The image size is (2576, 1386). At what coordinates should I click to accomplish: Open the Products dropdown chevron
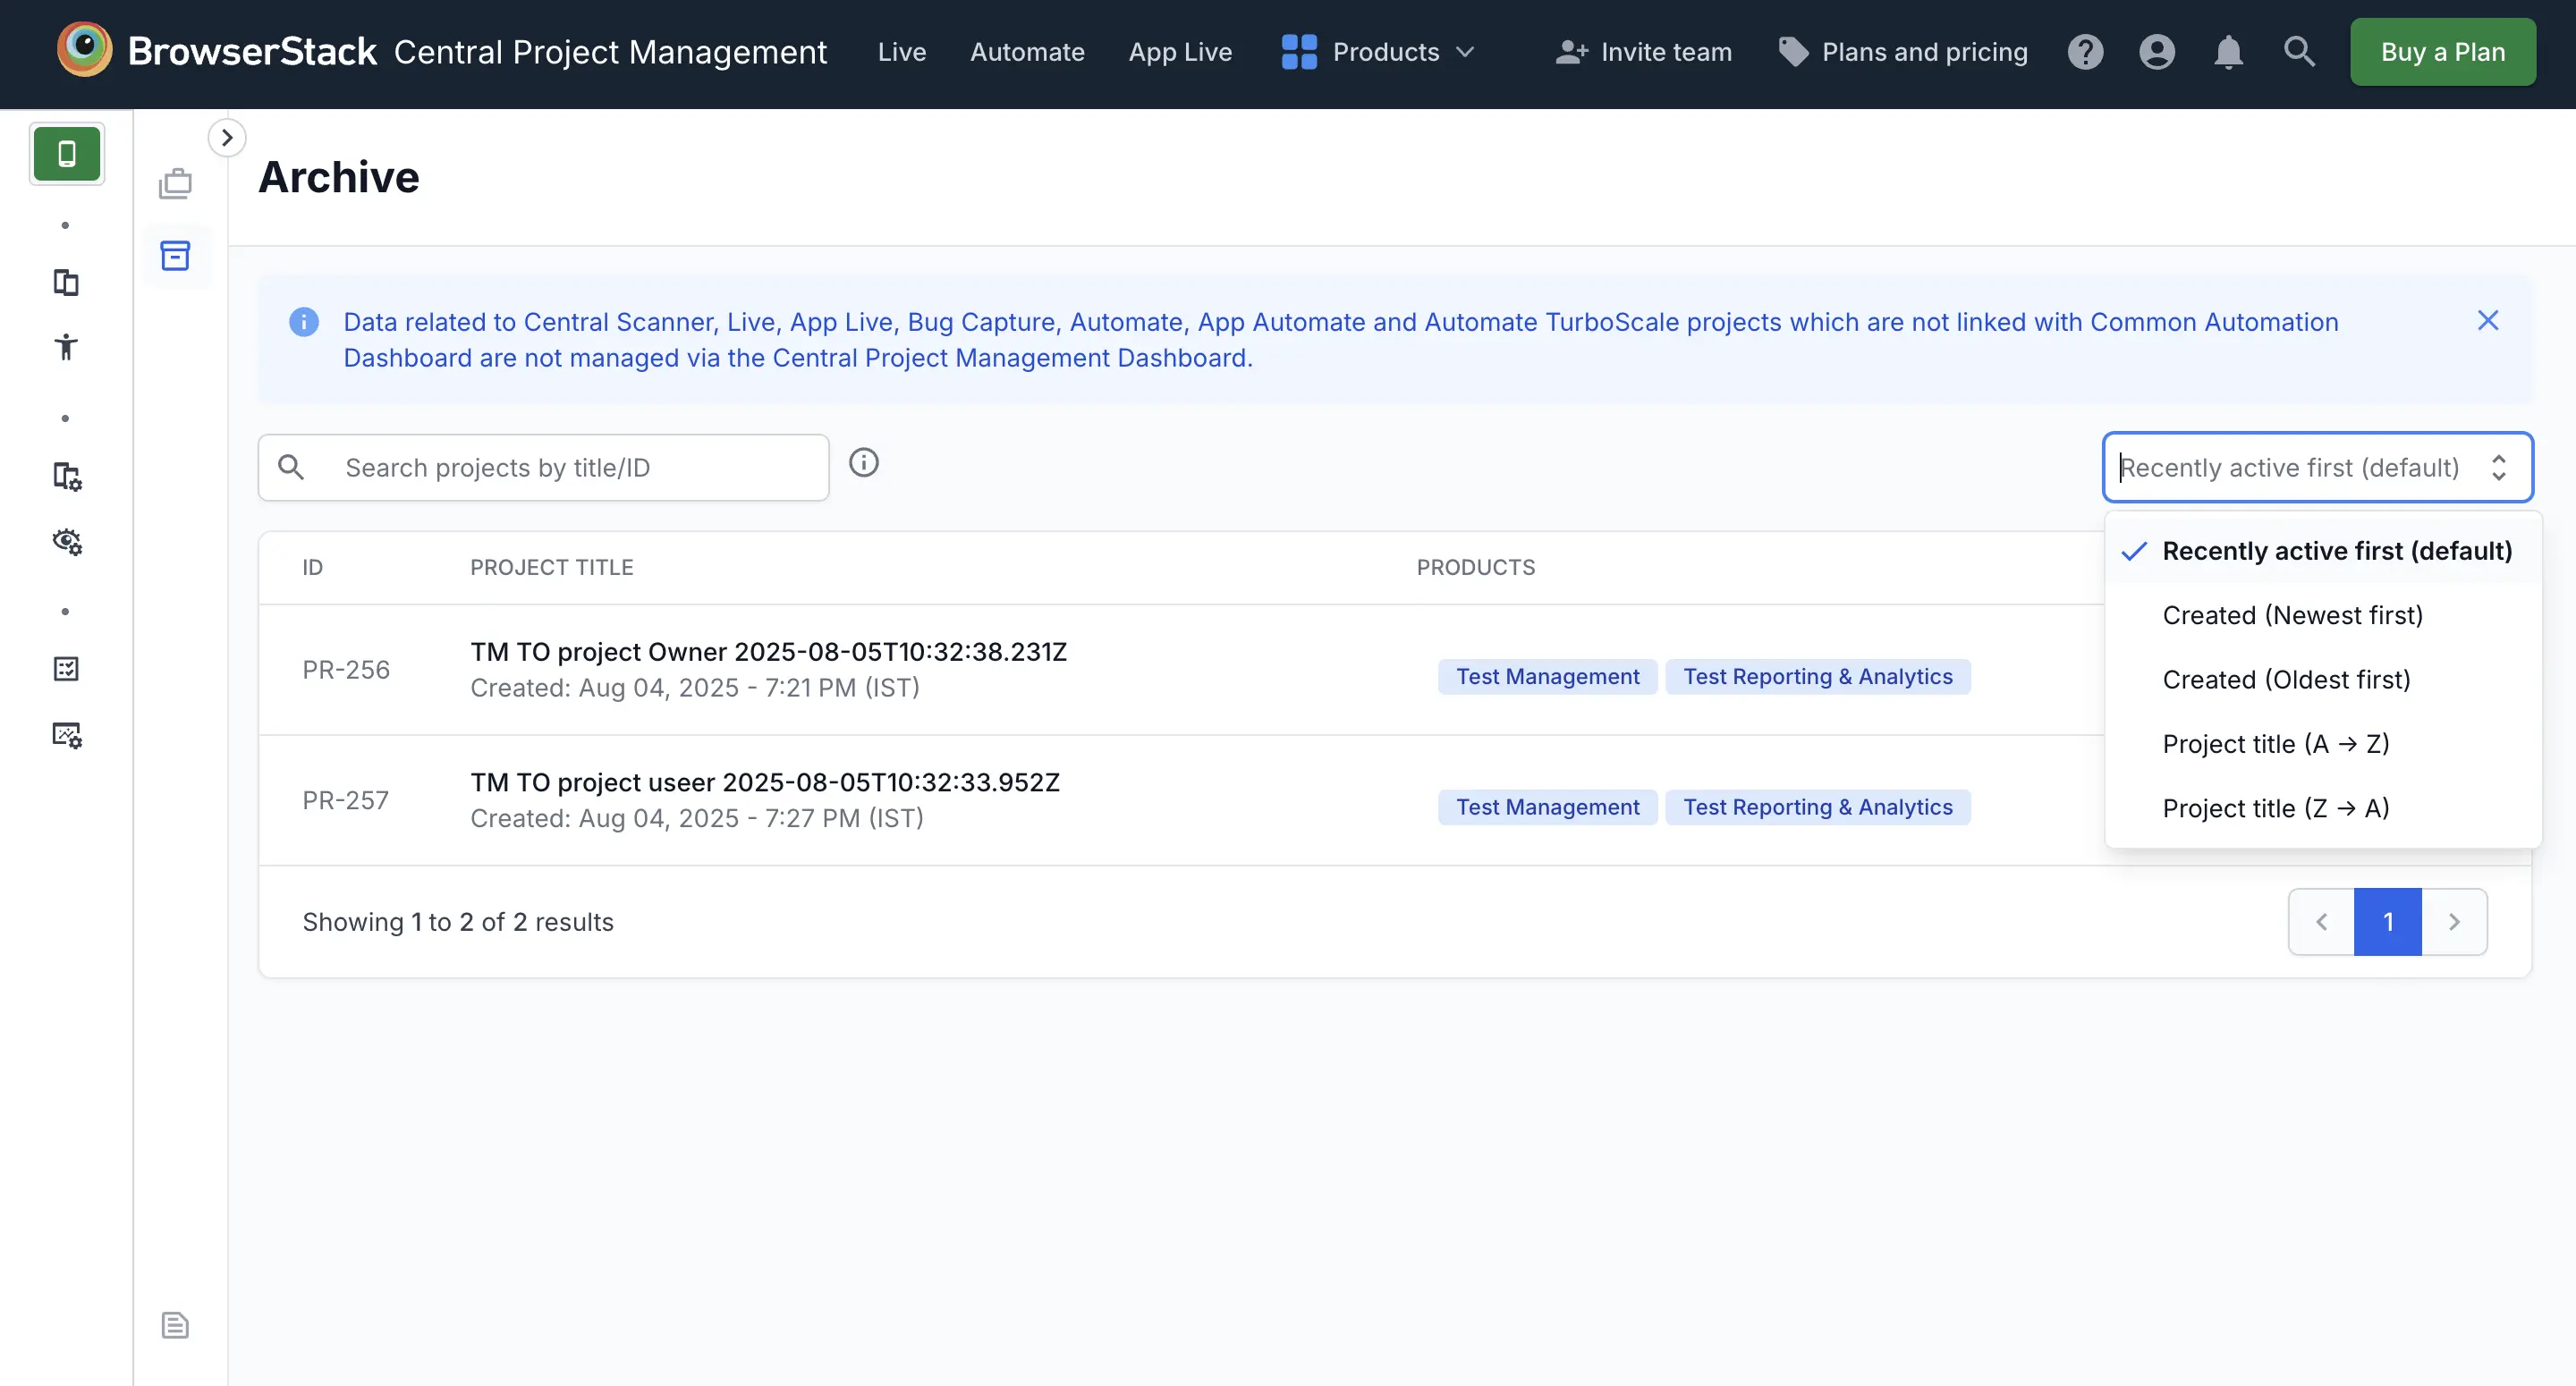pos(1465,52)
